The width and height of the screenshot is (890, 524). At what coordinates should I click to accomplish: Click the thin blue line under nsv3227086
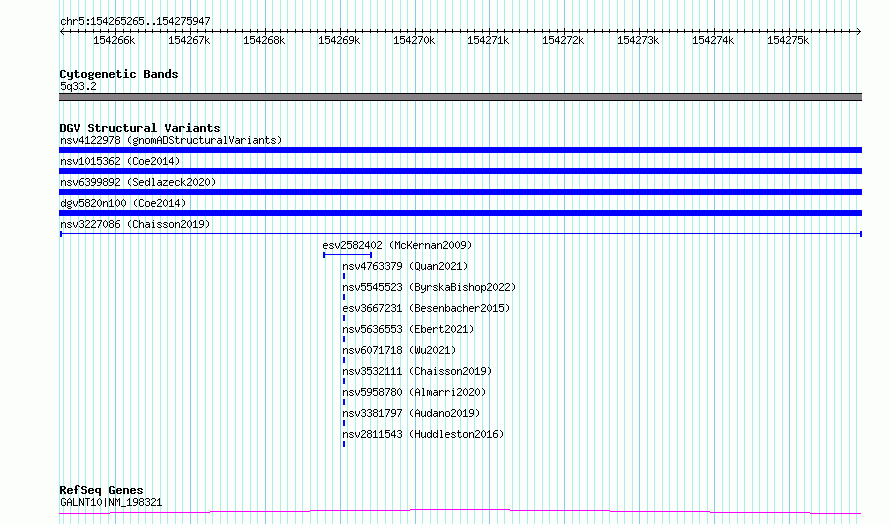(x=460, y=234)
